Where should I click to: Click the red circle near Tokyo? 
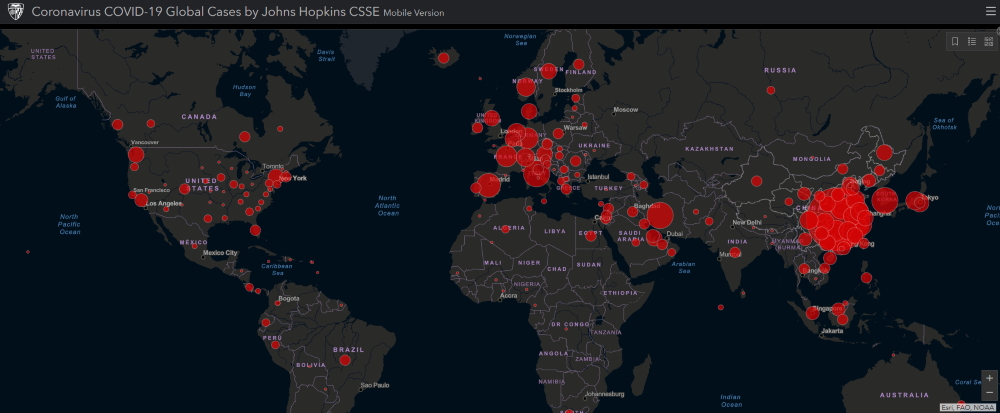(916, 200)
